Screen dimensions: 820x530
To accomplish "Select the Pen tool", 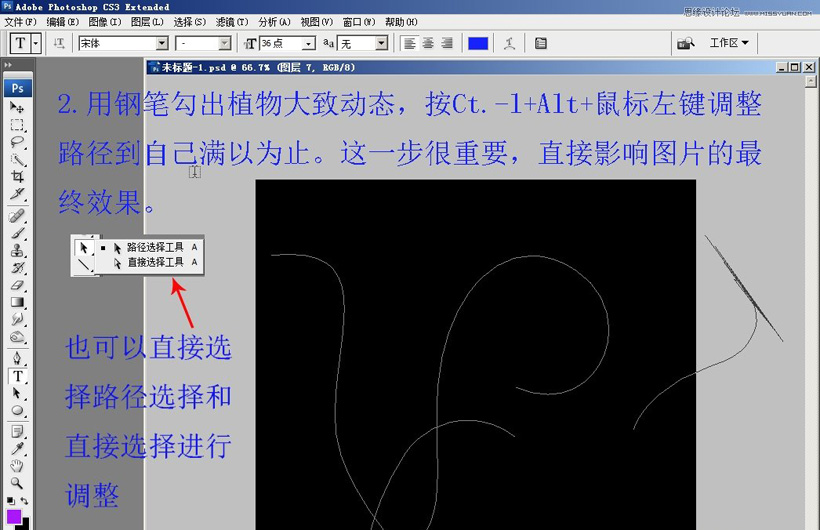I will pyautogui.click(x=17, y=358).
